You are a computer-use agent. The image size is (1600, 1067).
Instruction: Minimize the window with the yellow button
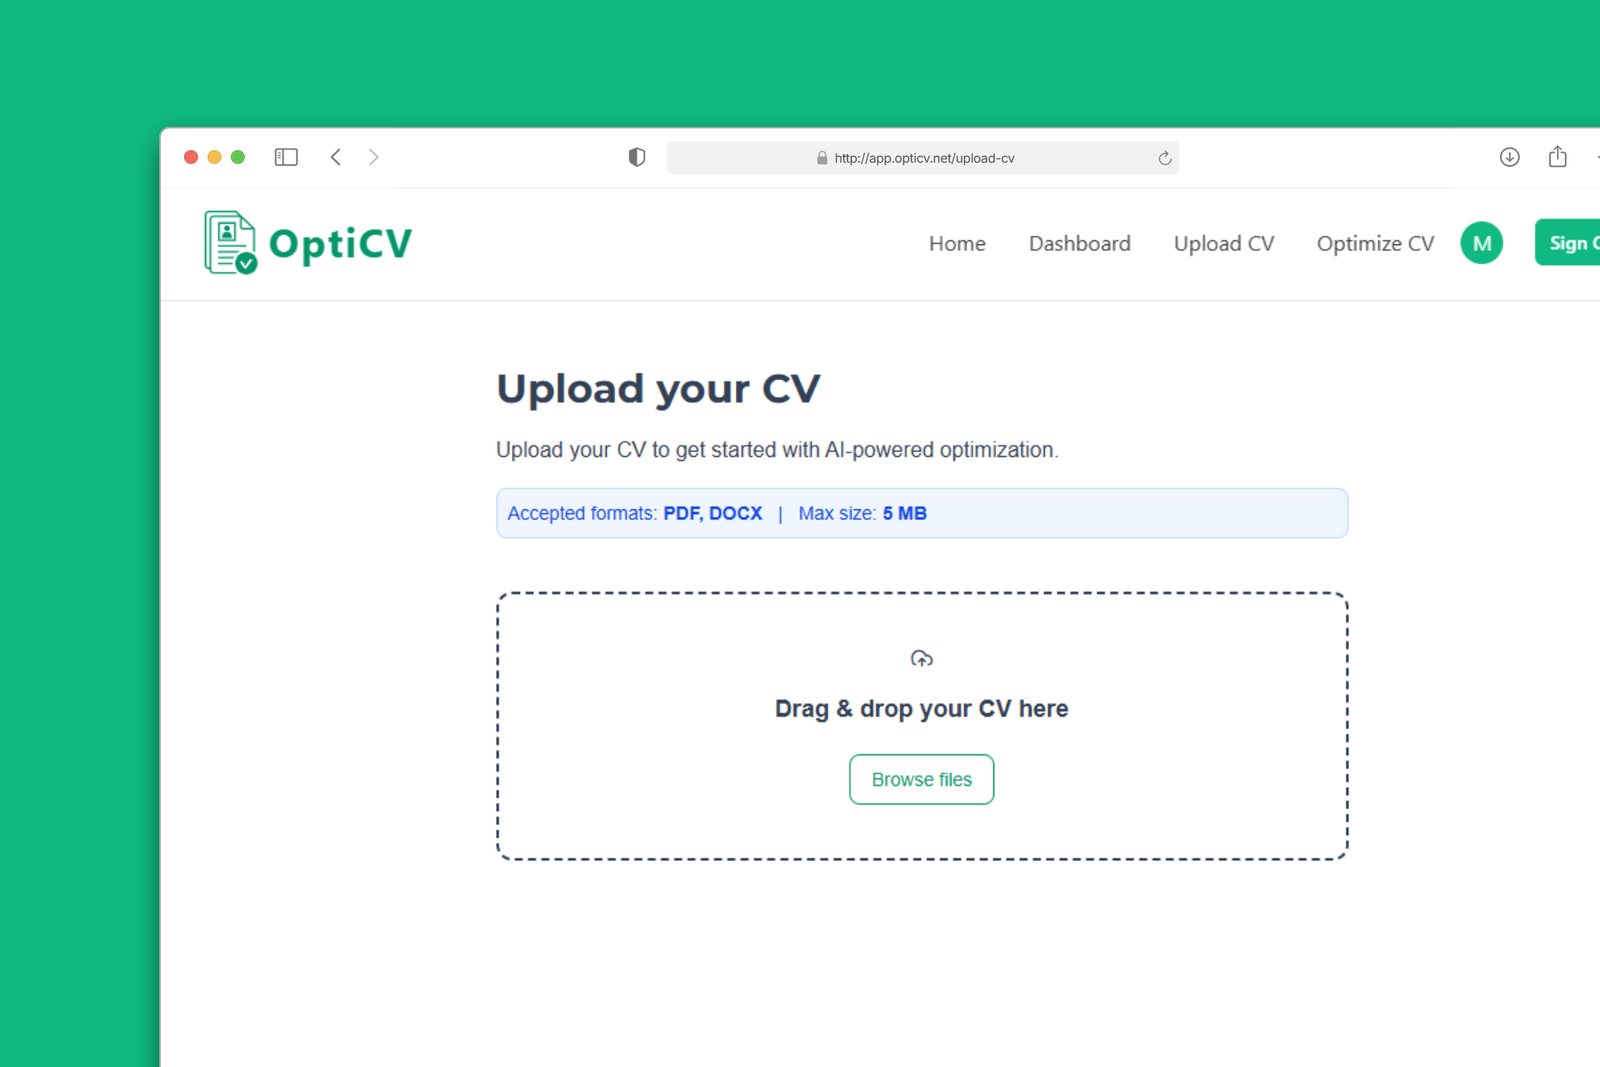pos(214,157)
